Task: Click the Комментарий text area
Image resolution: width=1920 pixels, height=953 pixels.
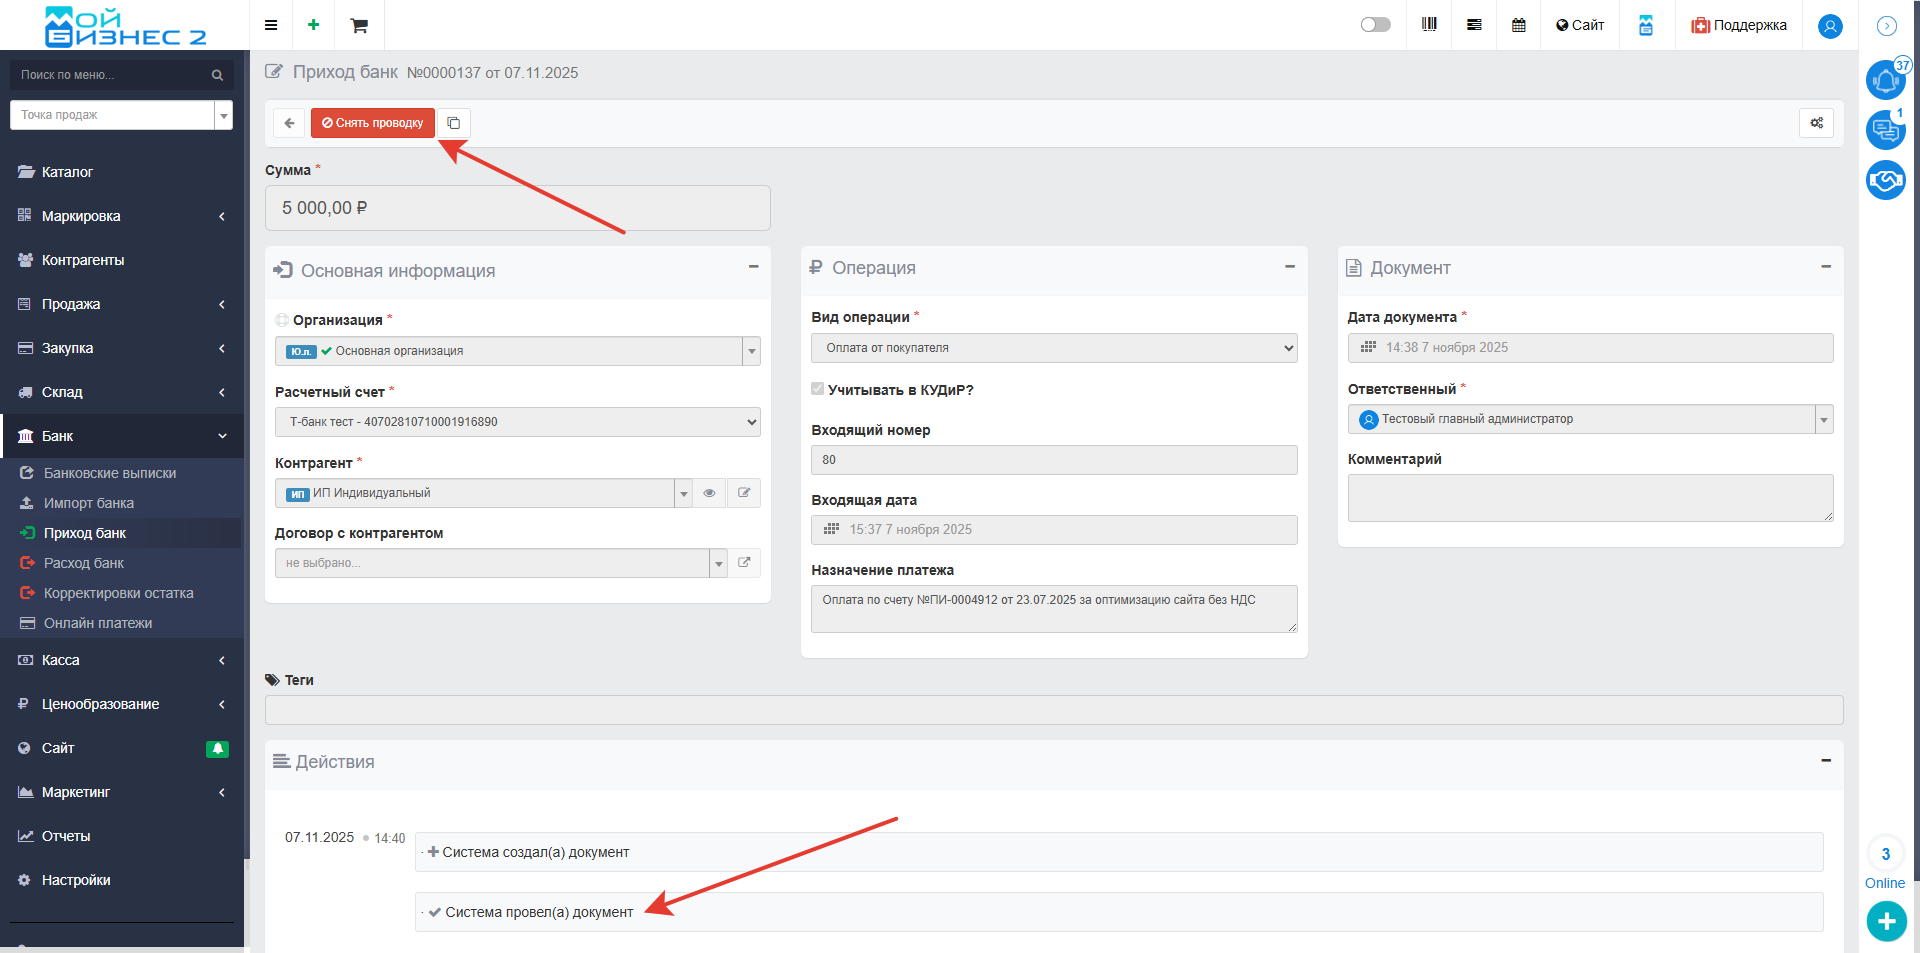Action: tap(1589, 497)
